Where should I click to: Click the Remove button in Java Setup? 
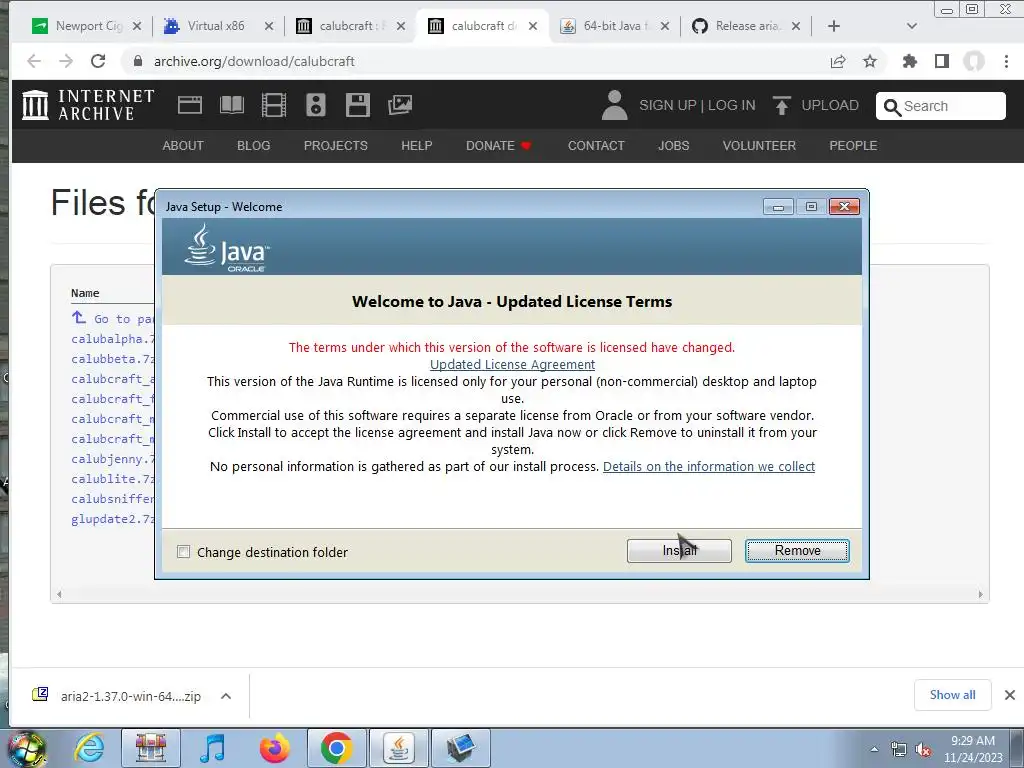click(x=797, y=551)
